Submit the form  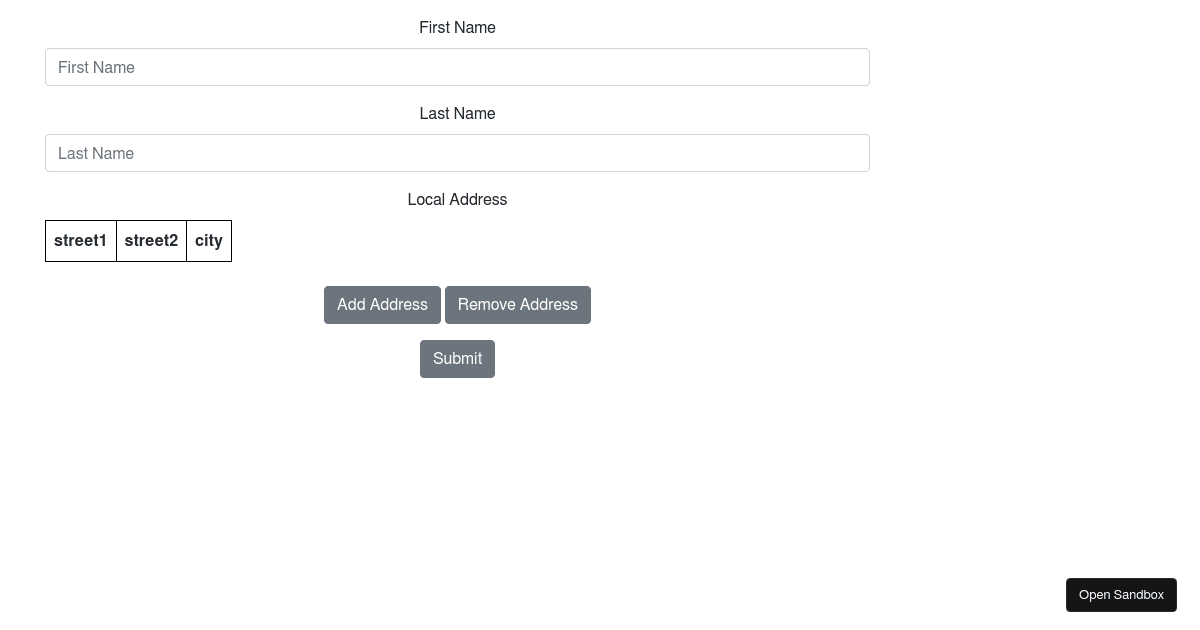[x=457, y=358]
